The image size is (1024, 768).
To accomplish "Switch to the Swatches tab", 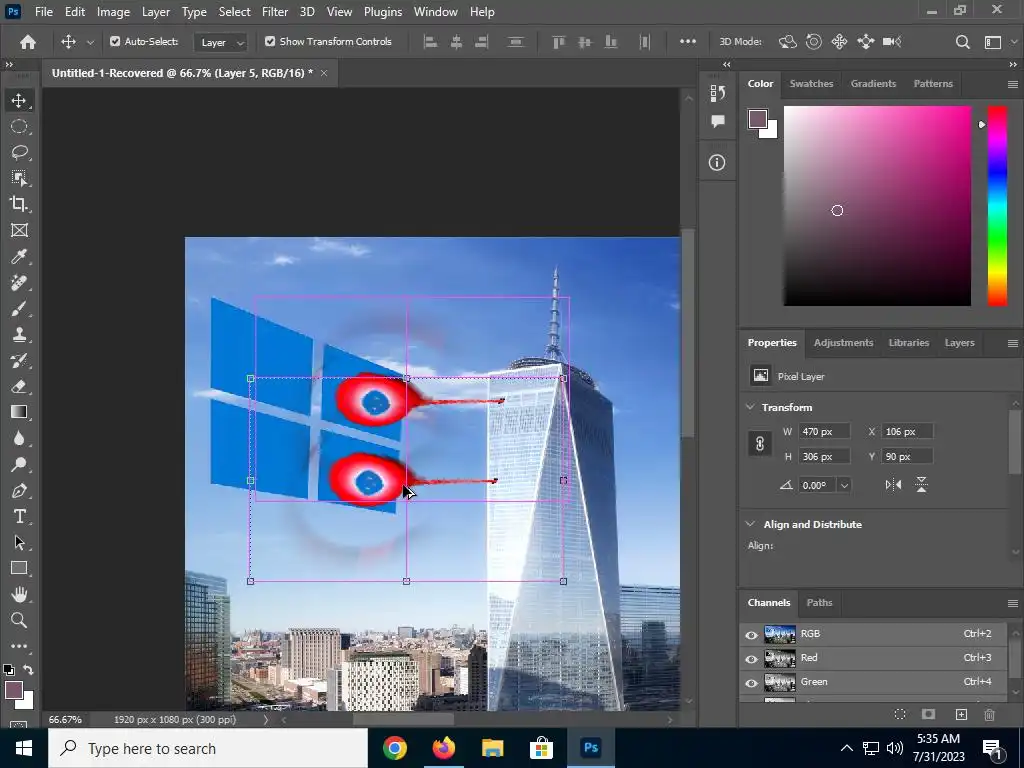I will pyautogui.click(x=811, y=84).
